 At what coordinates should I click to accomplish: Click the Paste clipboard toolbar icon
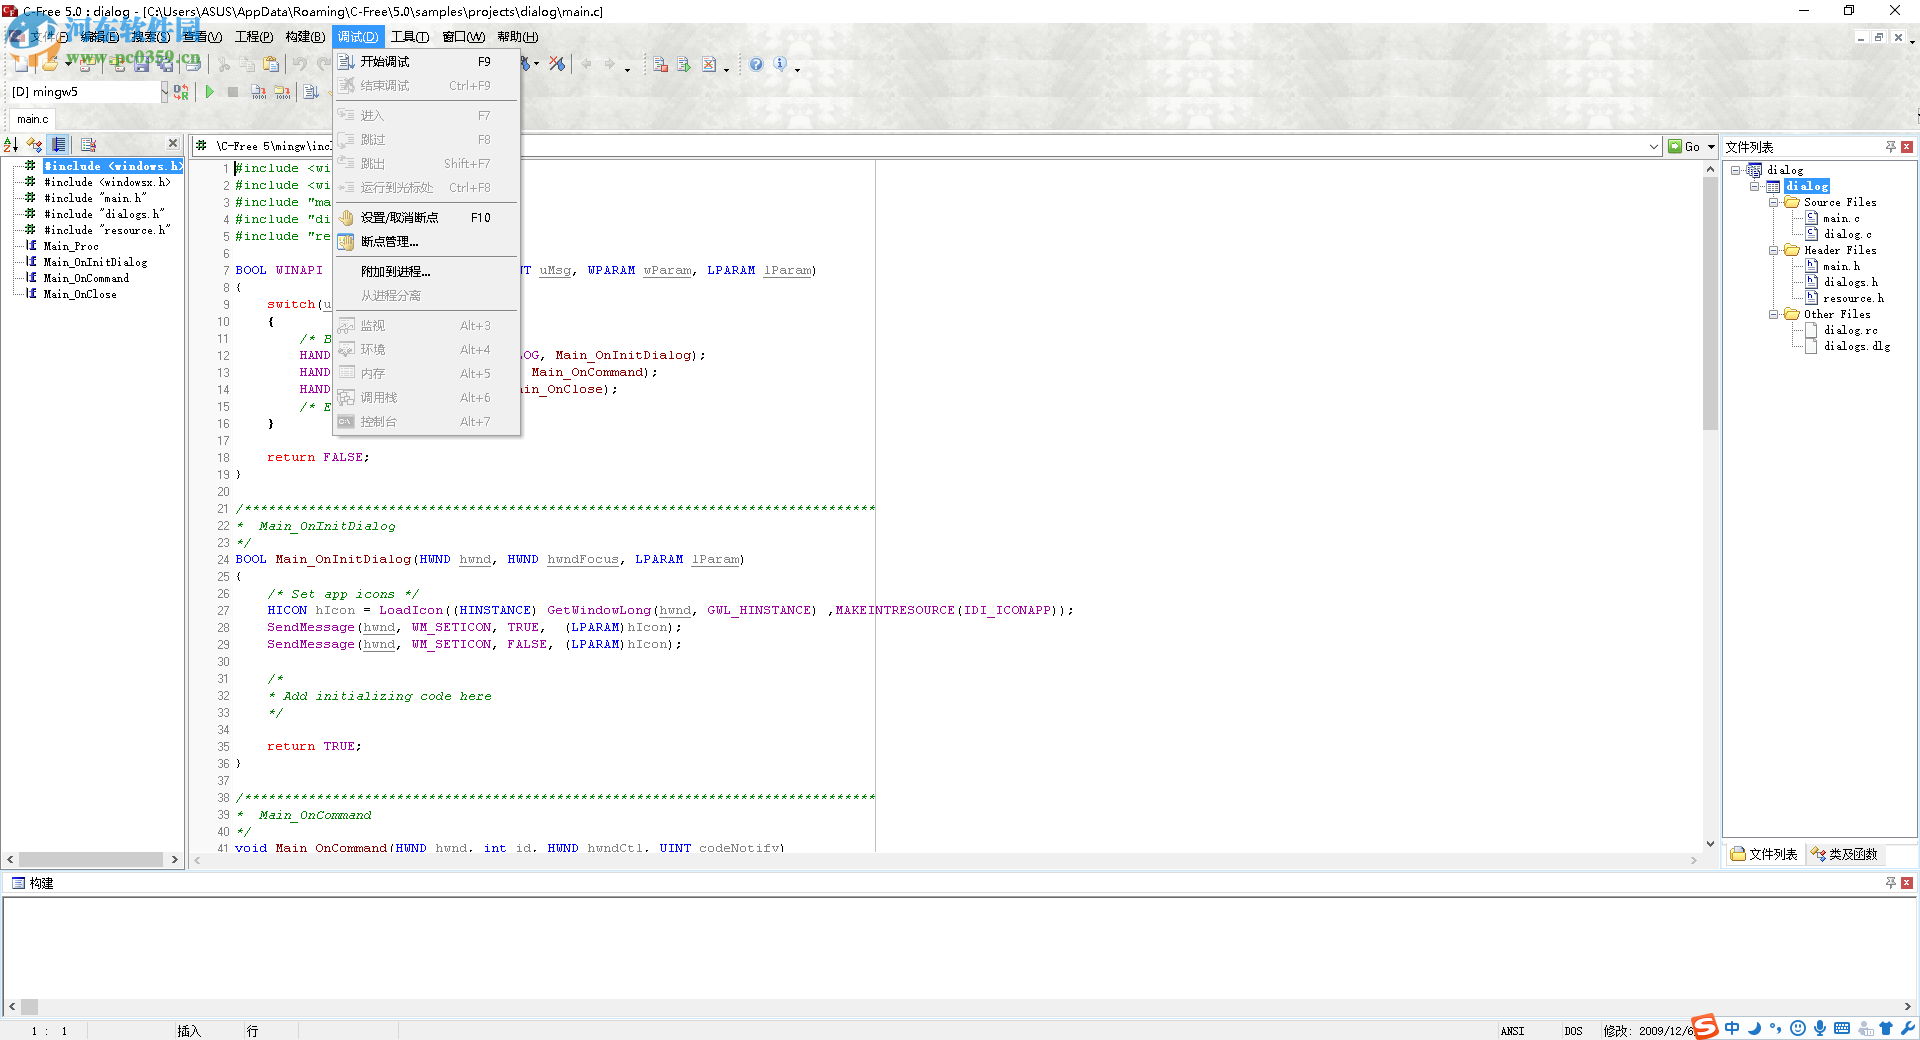click(271, 65)
